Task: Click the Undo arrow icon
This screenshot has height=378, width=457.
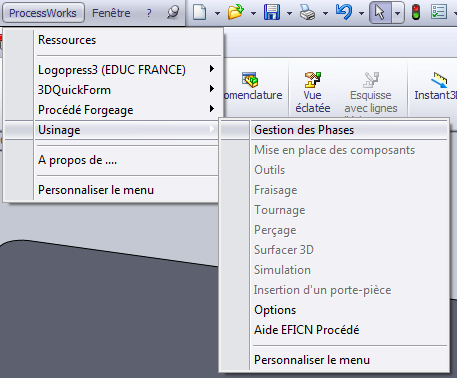Action: pyautogui.click(x=344, y=12)
